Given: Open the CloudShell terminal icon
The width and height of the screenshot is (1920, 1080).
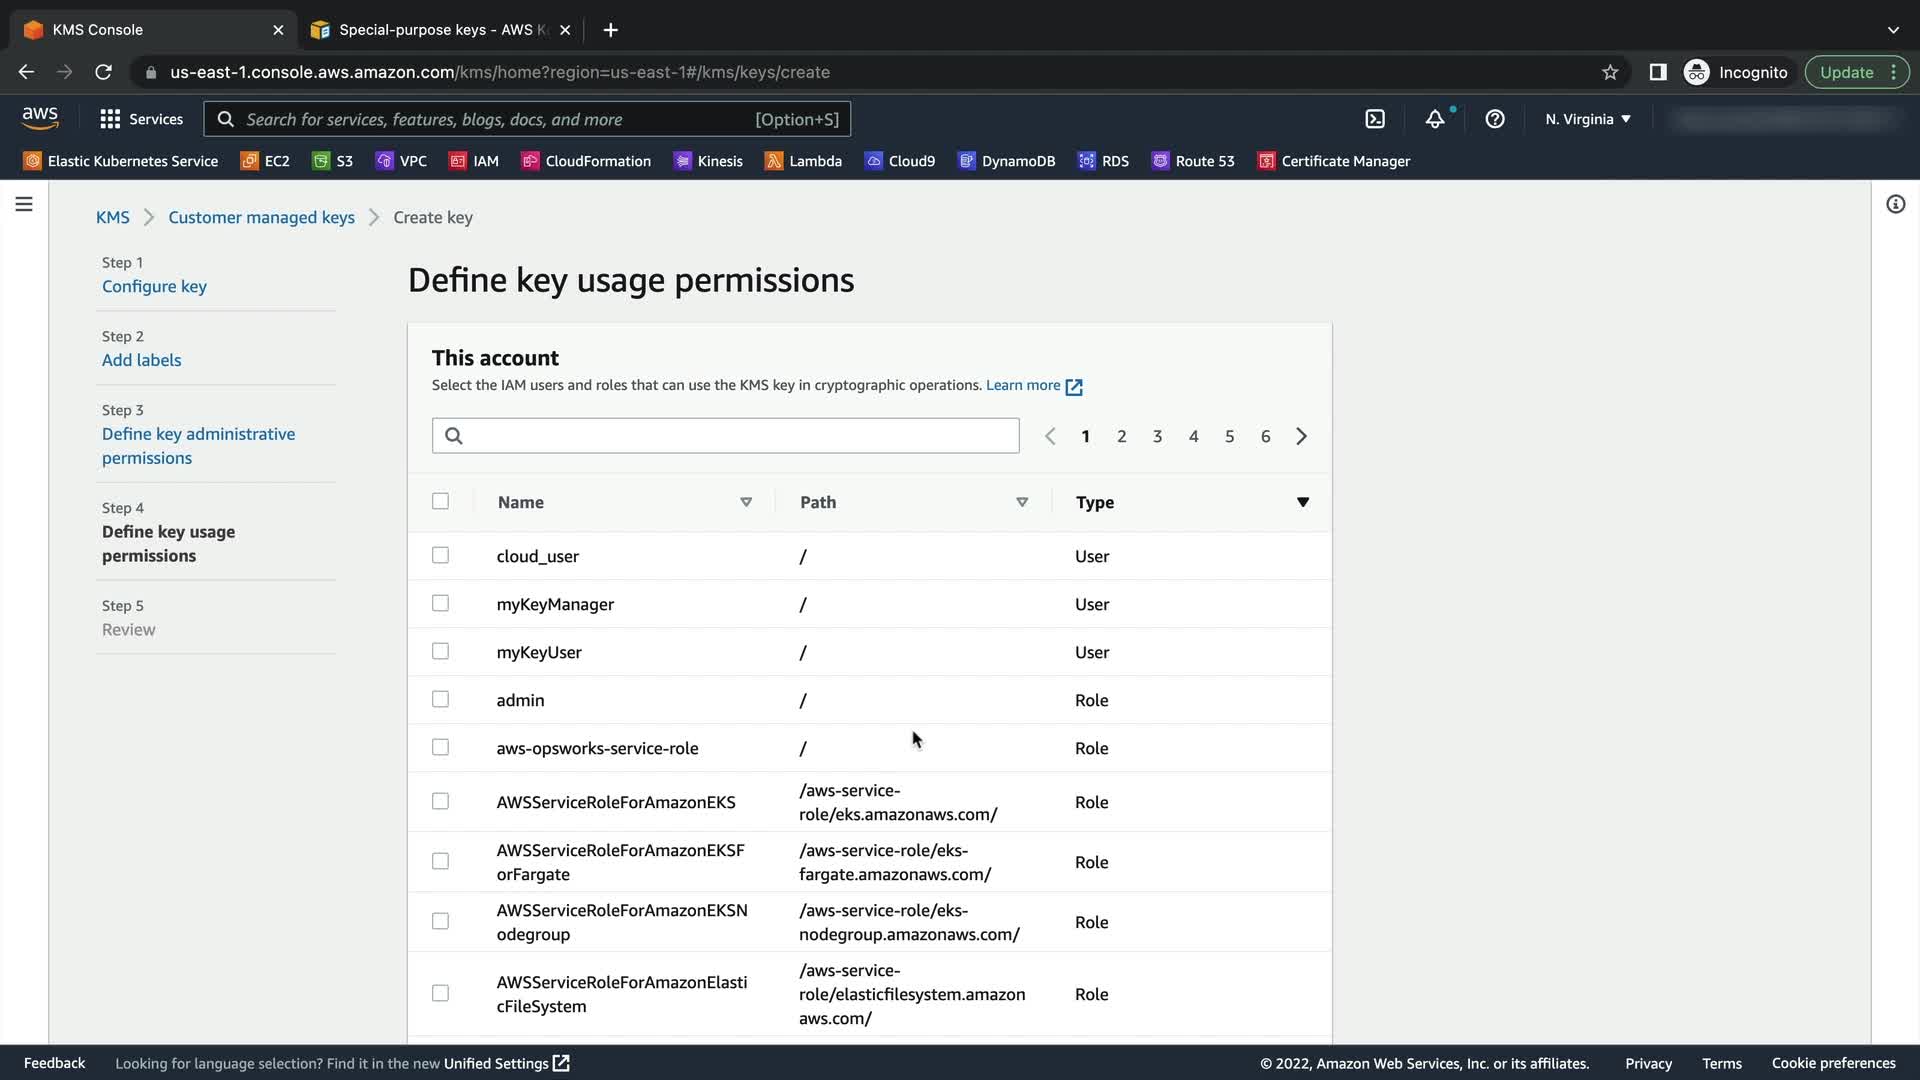Looking at the screenshot, I should coord(1375,119).
